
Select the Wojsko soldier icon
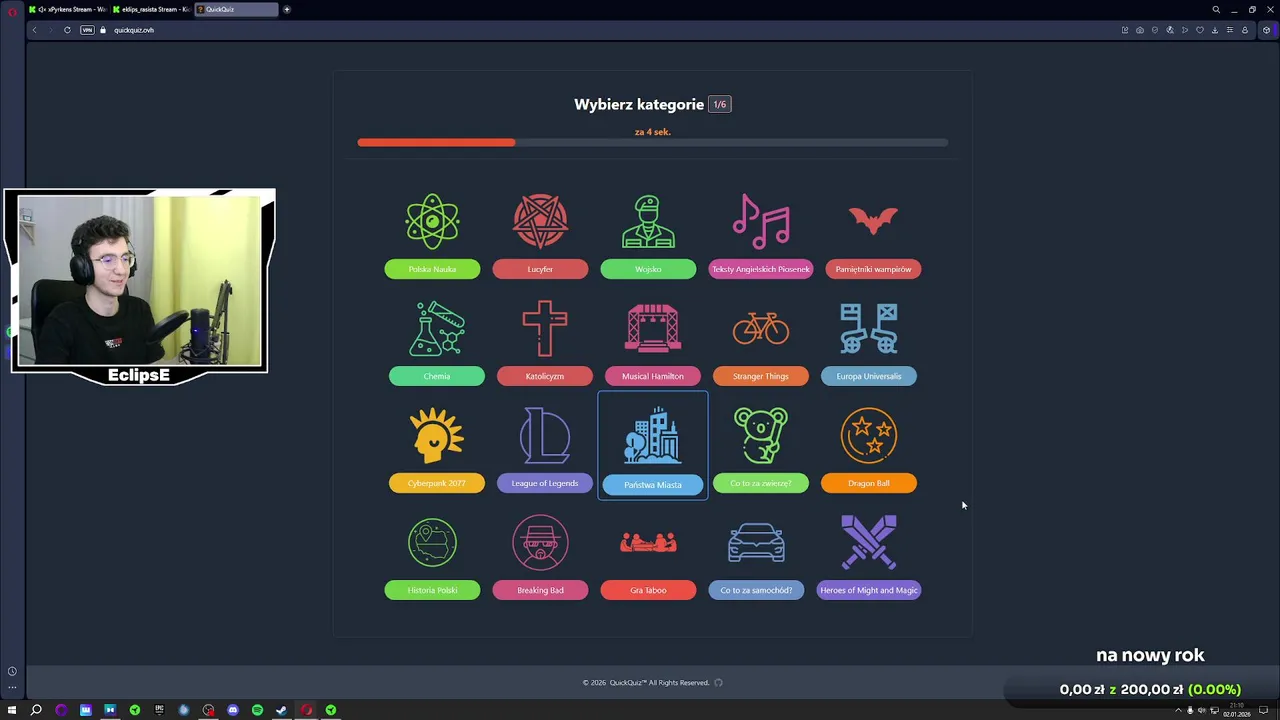coord(648,221)
